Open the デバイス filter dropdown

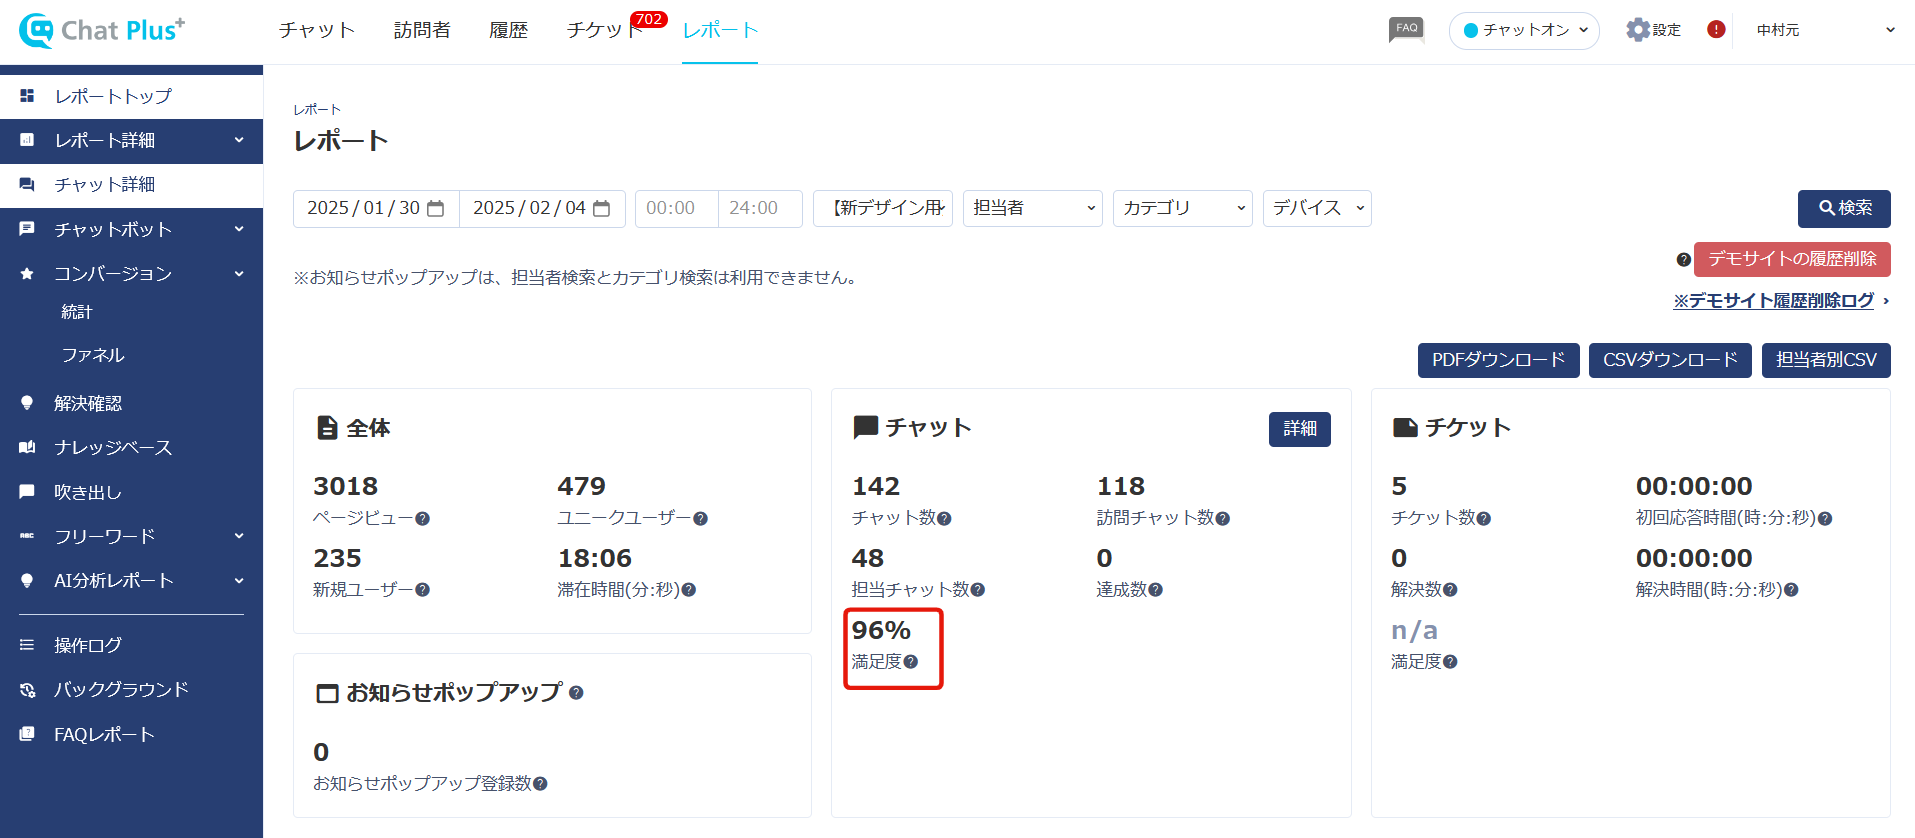point(1317,208)
